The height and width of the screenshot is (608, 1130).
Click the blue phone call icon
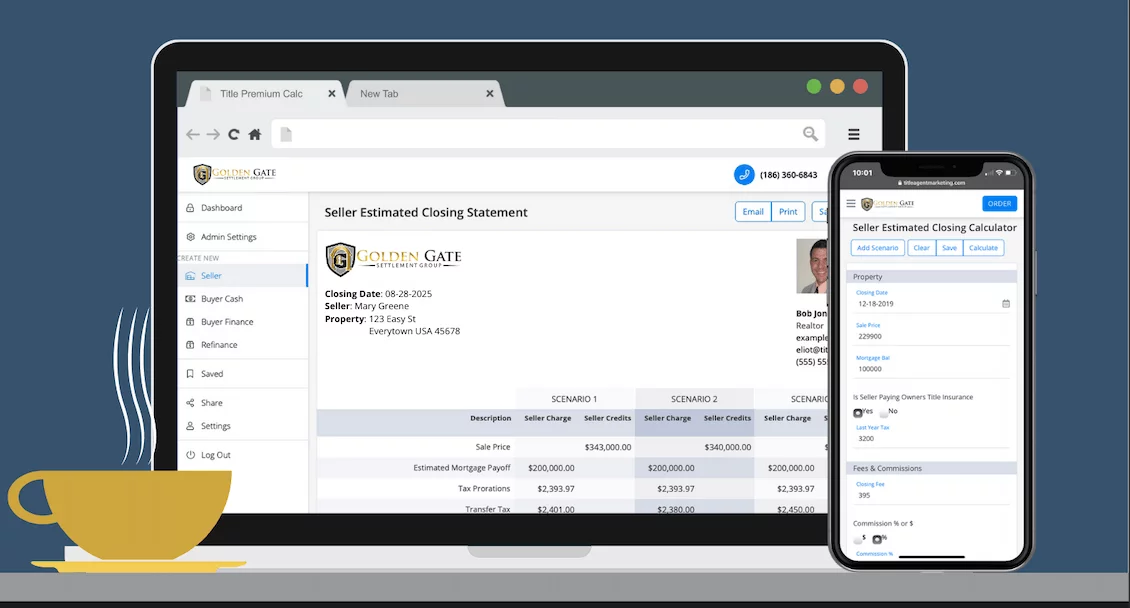click(x=743, y=175)
